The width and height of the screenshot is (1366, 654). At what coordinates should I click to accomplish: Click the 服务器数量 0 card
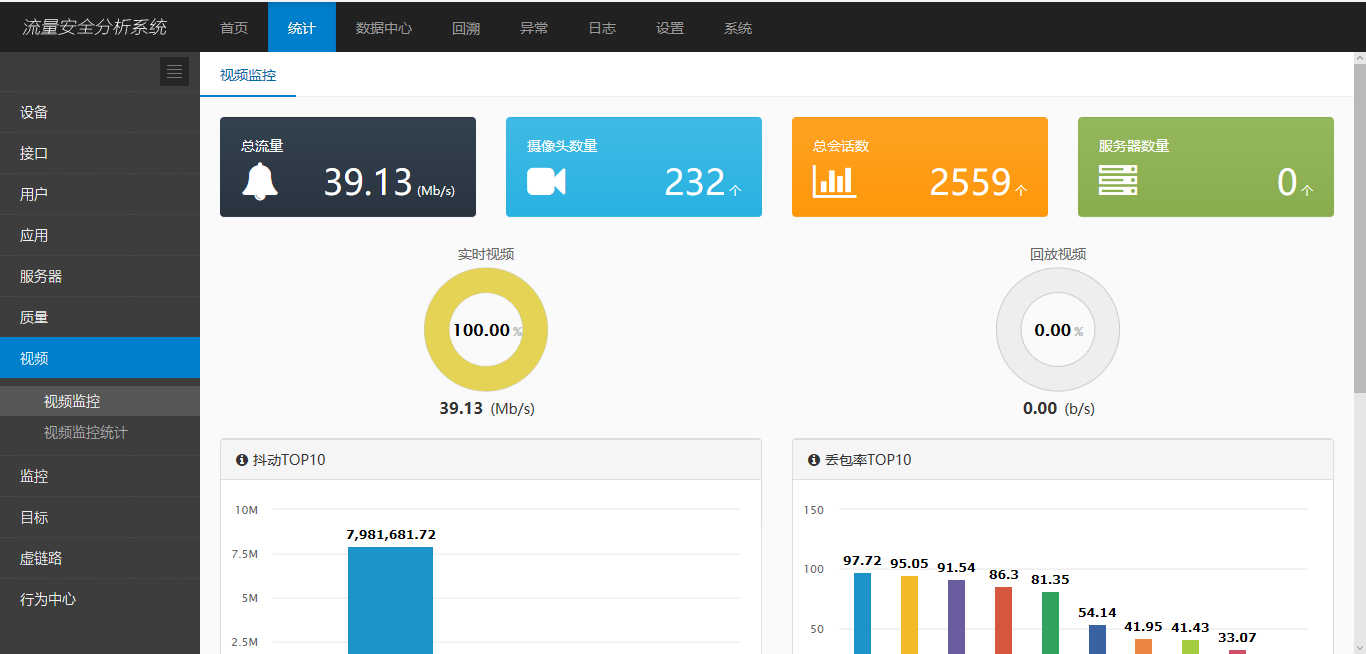point(1206,167)
